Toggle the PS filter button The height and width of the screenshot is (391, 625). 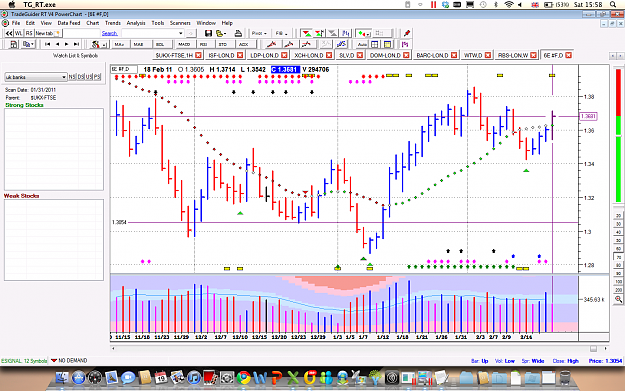click(97, 77)
